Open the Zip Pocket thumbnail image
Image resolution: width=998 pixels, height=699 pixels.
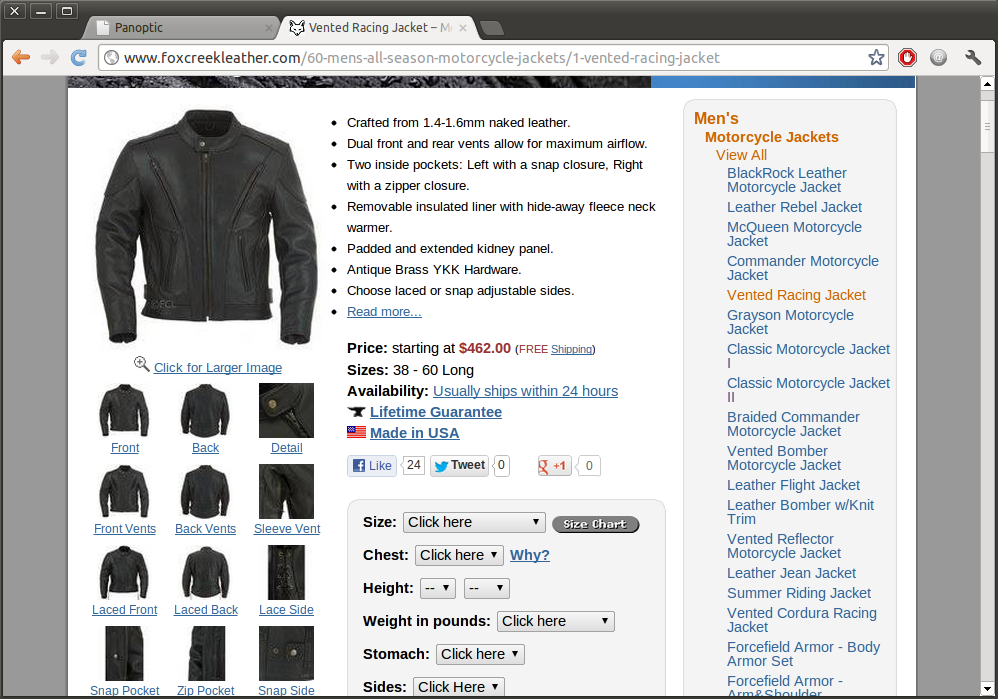[x=206, y=653]
